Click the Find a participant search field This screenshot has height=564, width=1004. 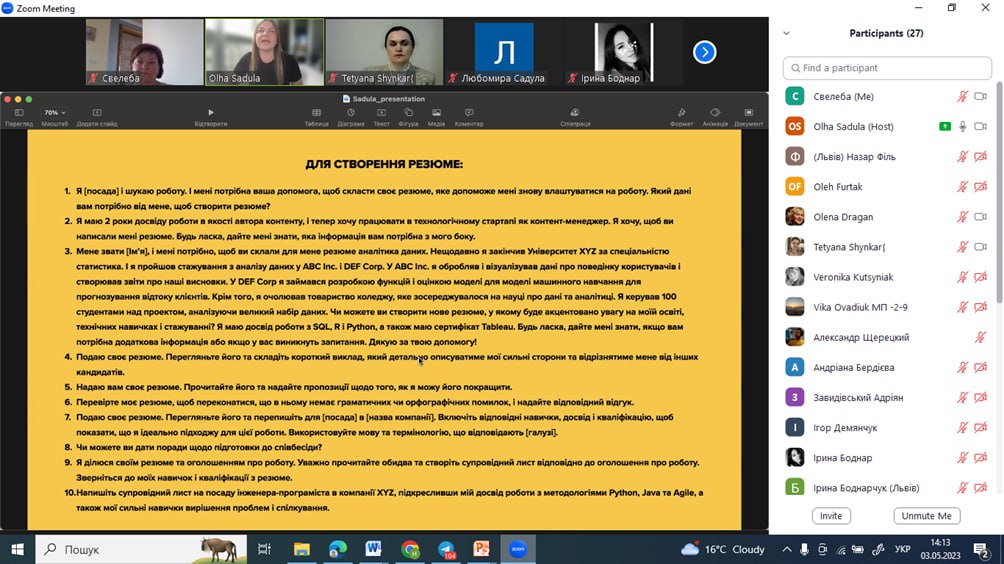pyautogui.click(x=887, y=68)
